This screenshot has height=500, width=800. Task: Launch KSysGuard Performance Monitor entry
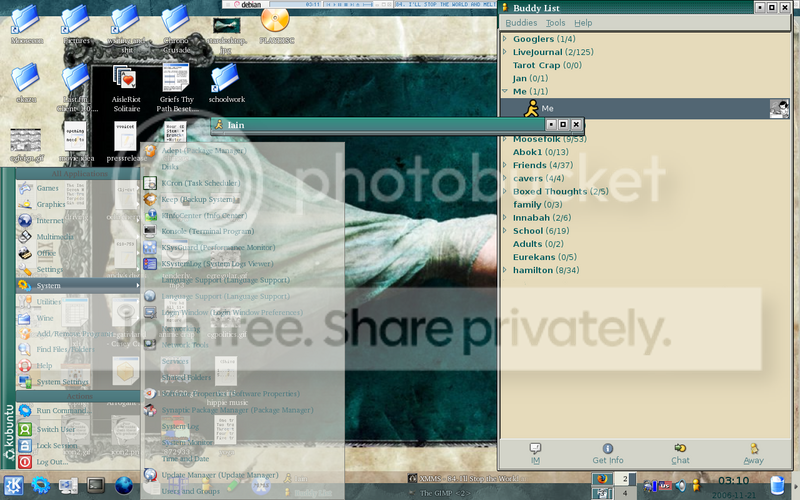pos(243,247)
